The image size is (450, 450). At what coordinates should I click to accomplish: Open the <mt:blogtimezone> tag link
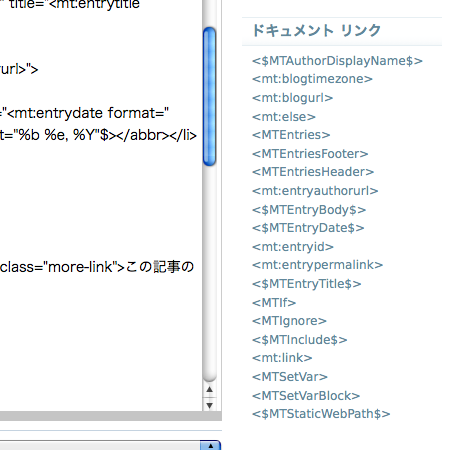pos(312,79)
